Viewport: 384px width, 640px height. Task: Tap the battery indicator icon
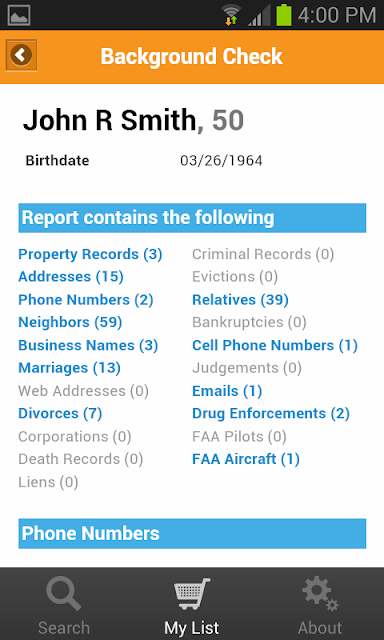pos(284,16)
